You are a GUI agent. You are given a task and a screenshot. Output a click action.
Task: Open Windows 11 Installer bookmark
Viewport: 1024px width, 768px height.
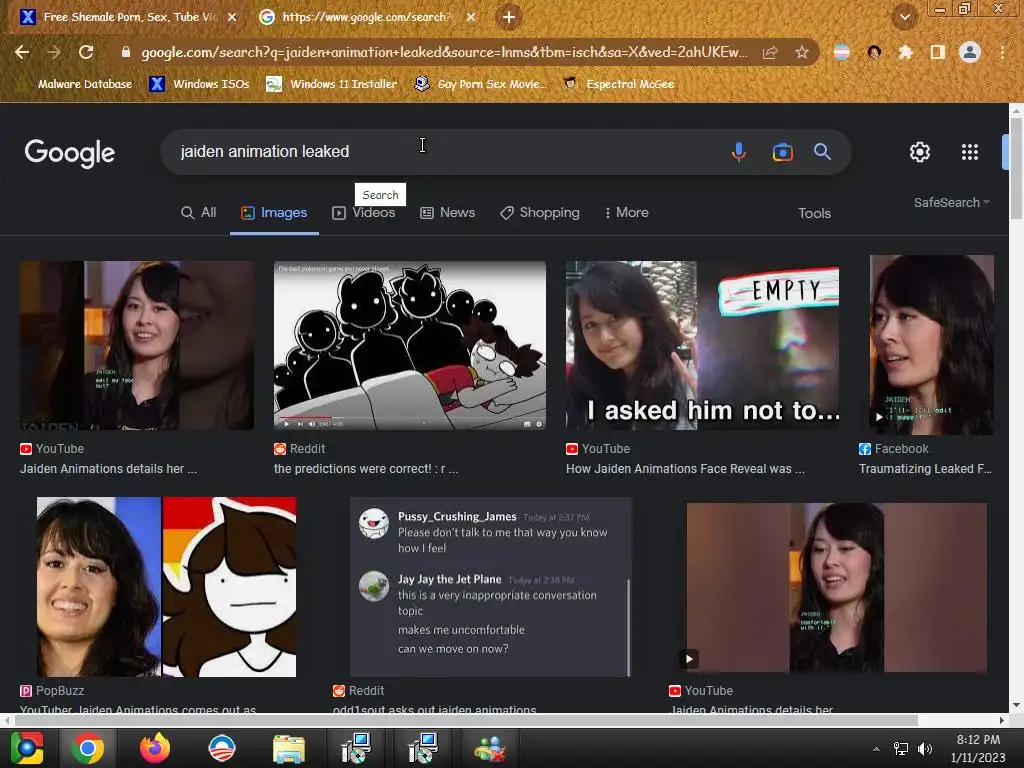point(332,84)
